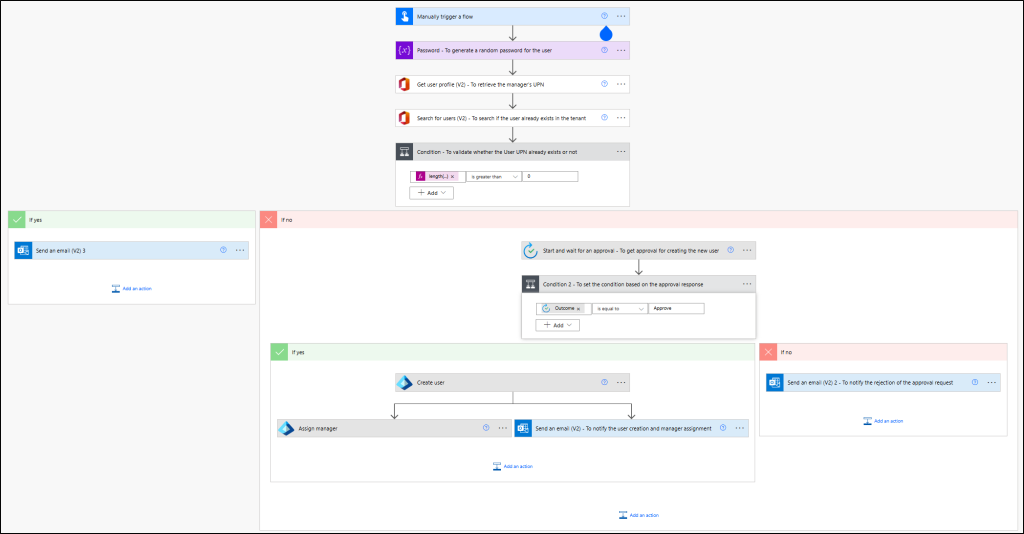The height and width of the screenshot is (534, 1024).
Task: Click the Assign manager Azure AD icon
Action: [x=286, y=428]
